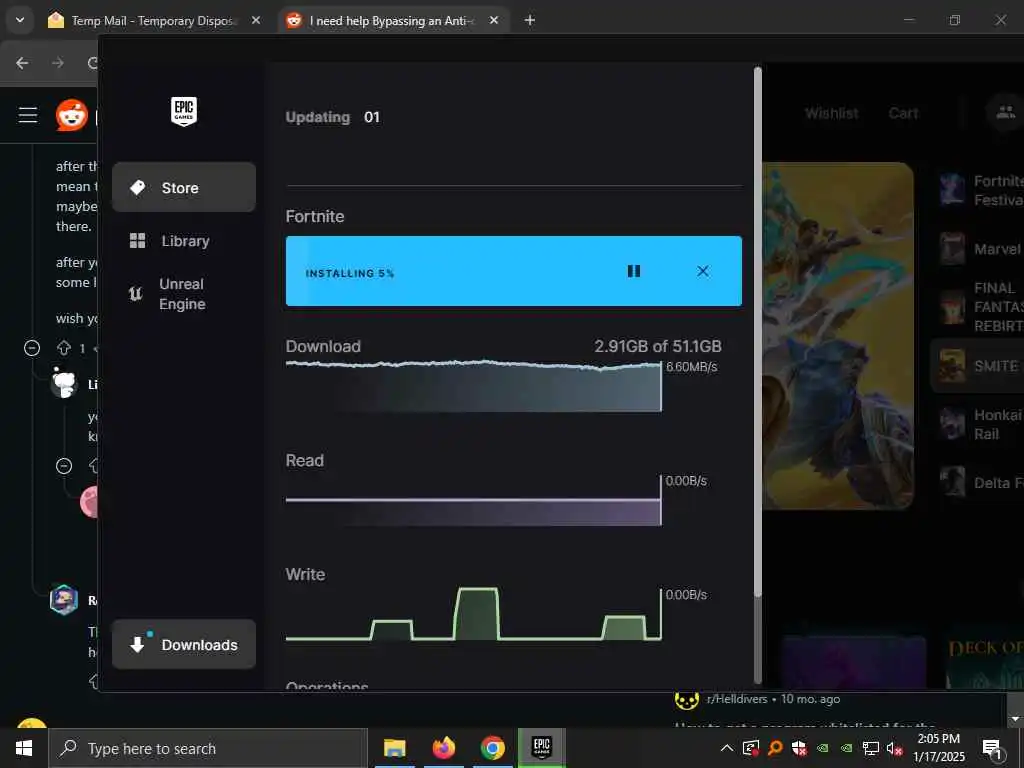The height and width of the screenshot is (768, 1024).
Task: Open the Library section
Action: [184, 241]
